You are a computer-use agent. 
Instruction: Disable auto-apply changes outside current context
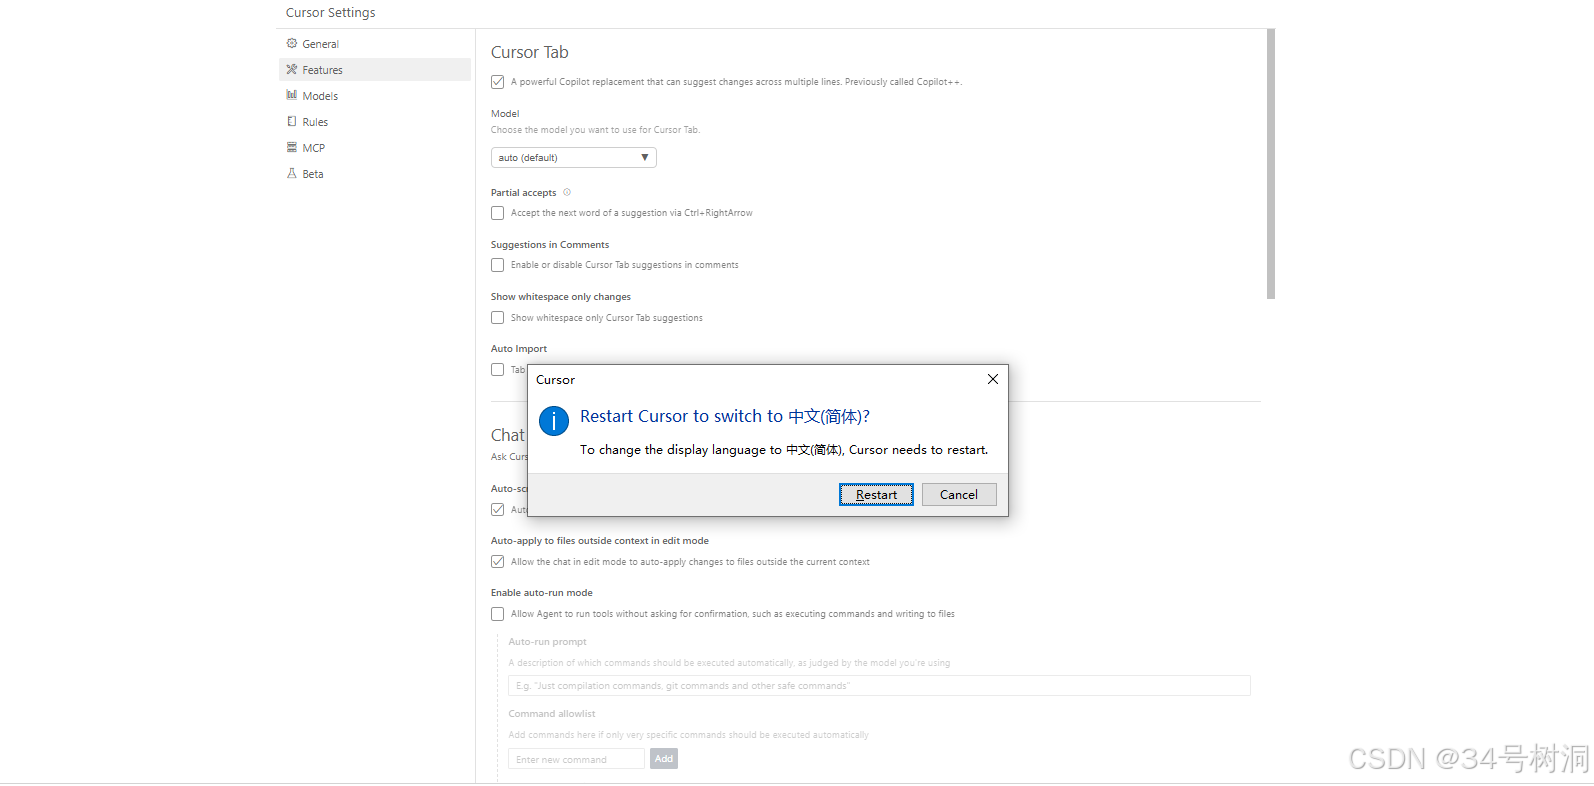[x=497, y=561]
